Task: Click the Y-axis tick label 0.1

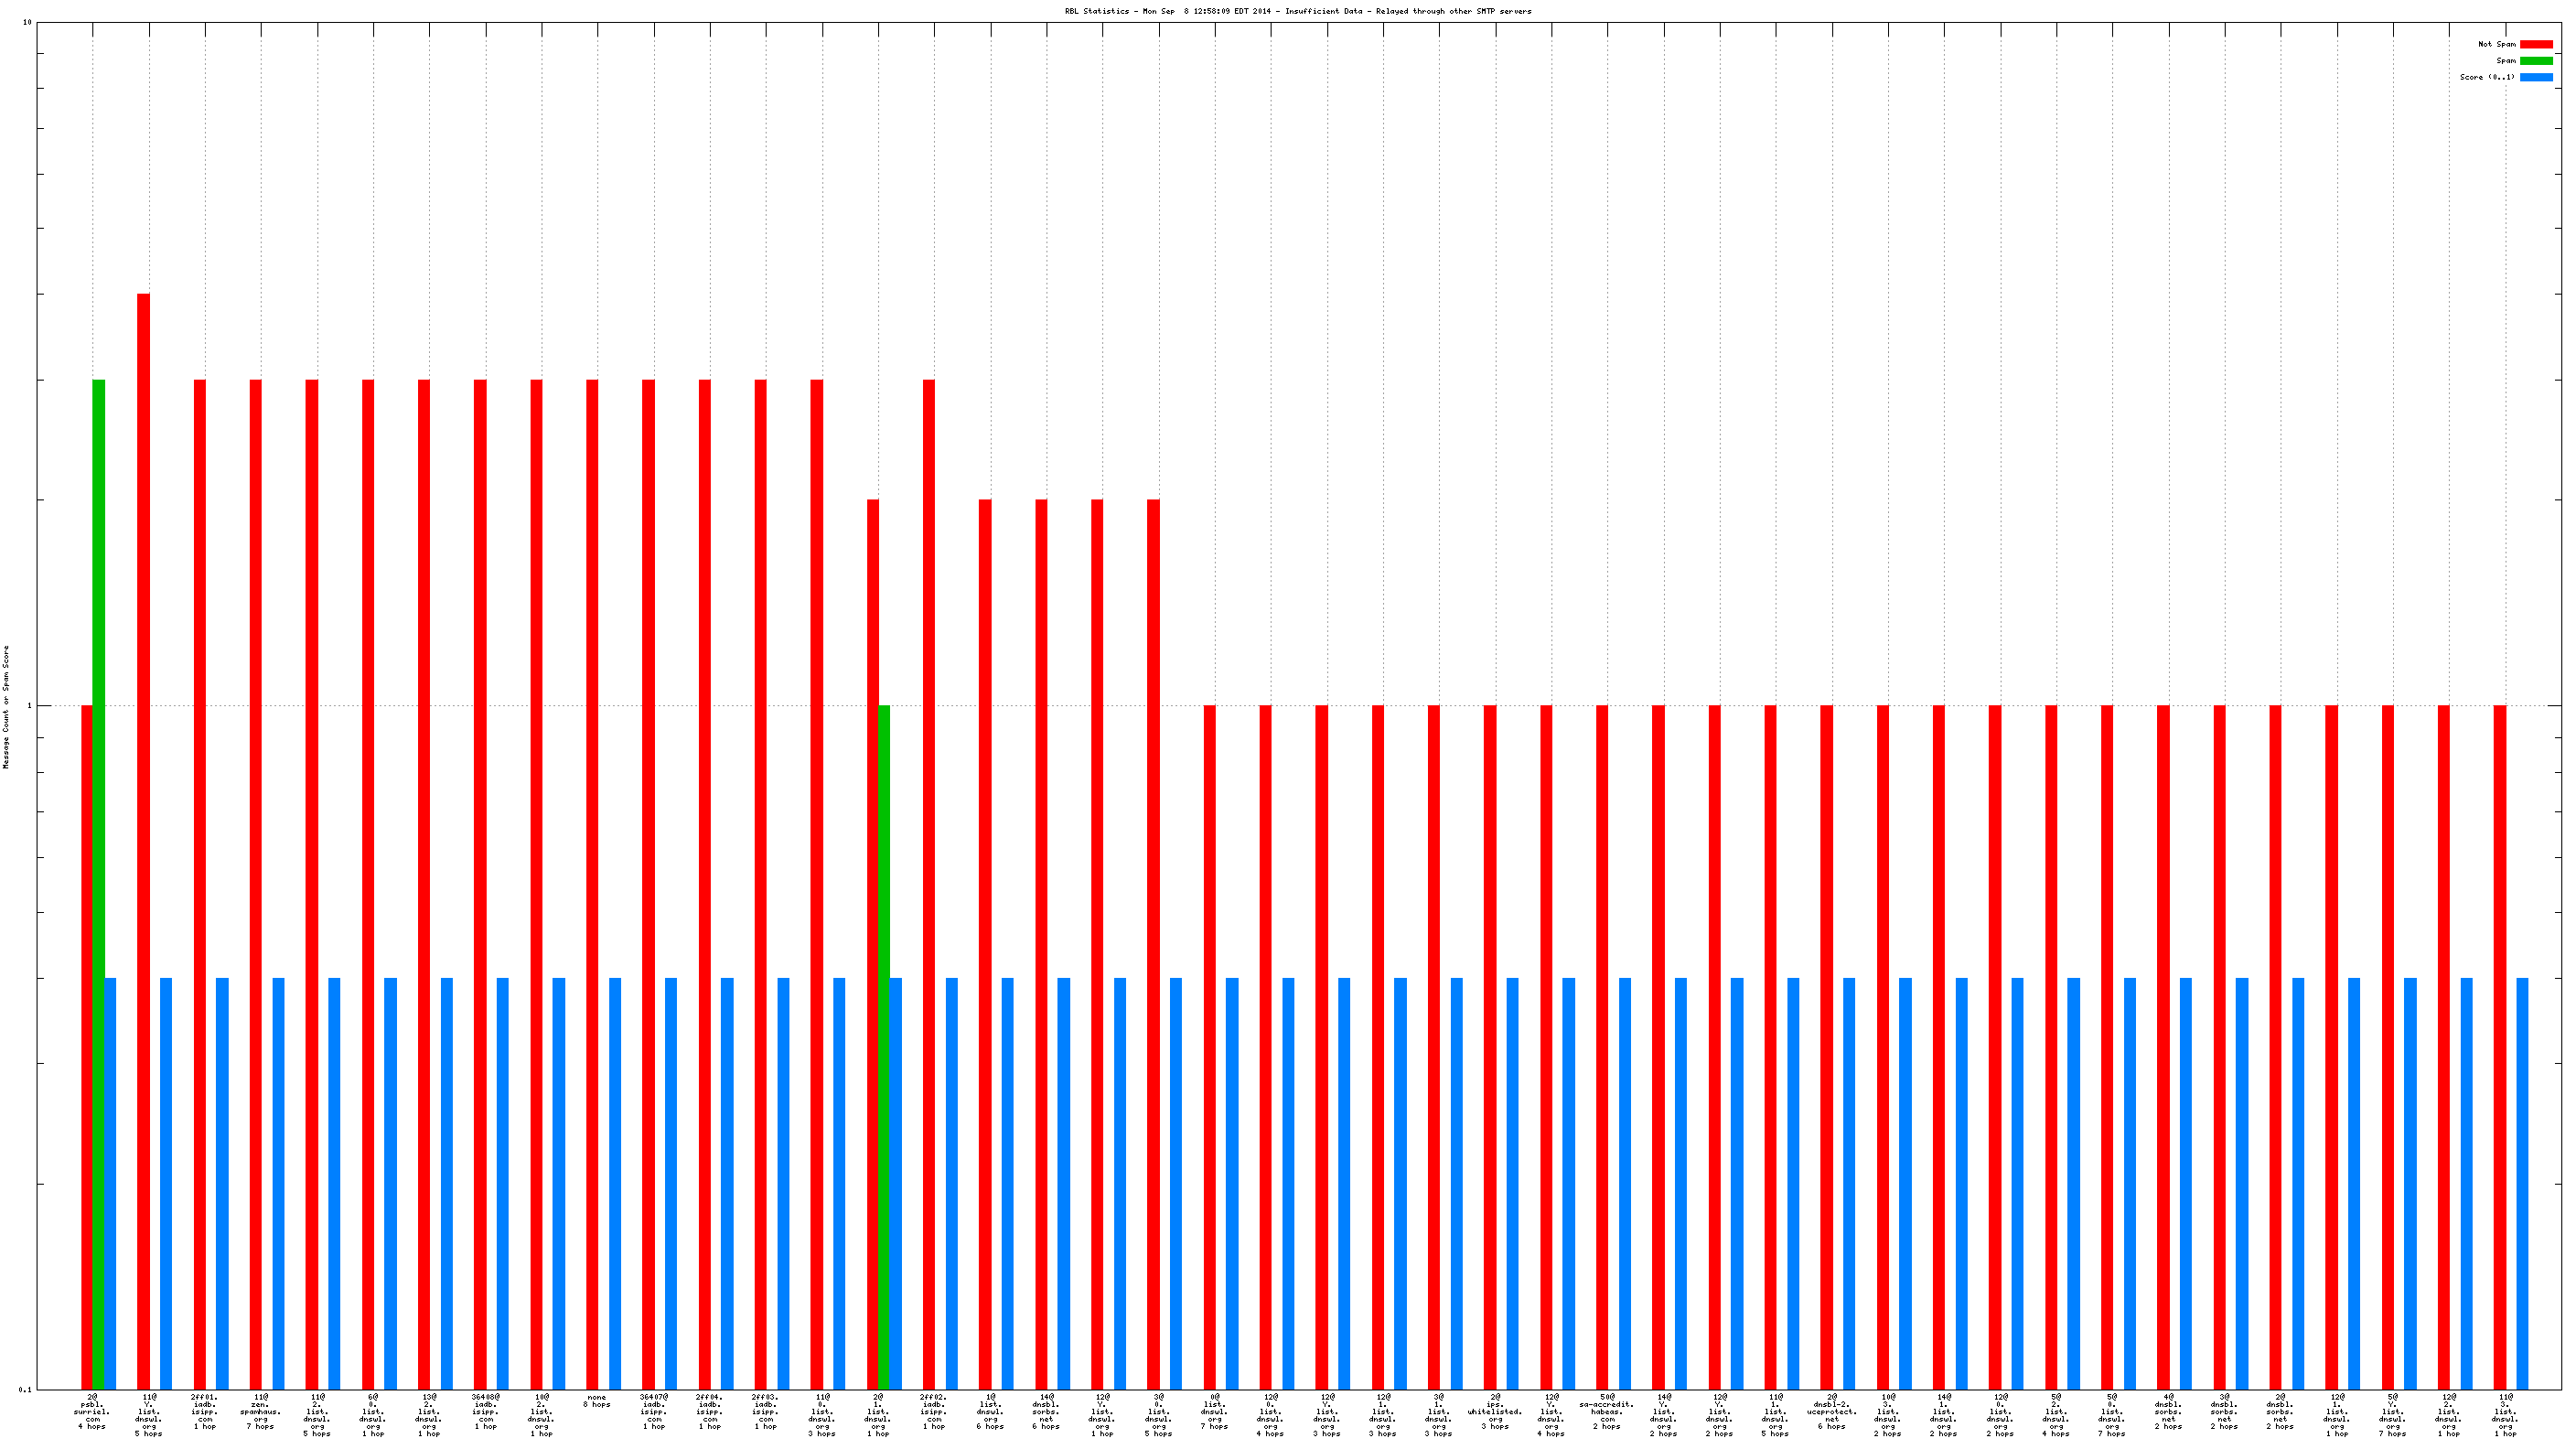Action: 25,1389
